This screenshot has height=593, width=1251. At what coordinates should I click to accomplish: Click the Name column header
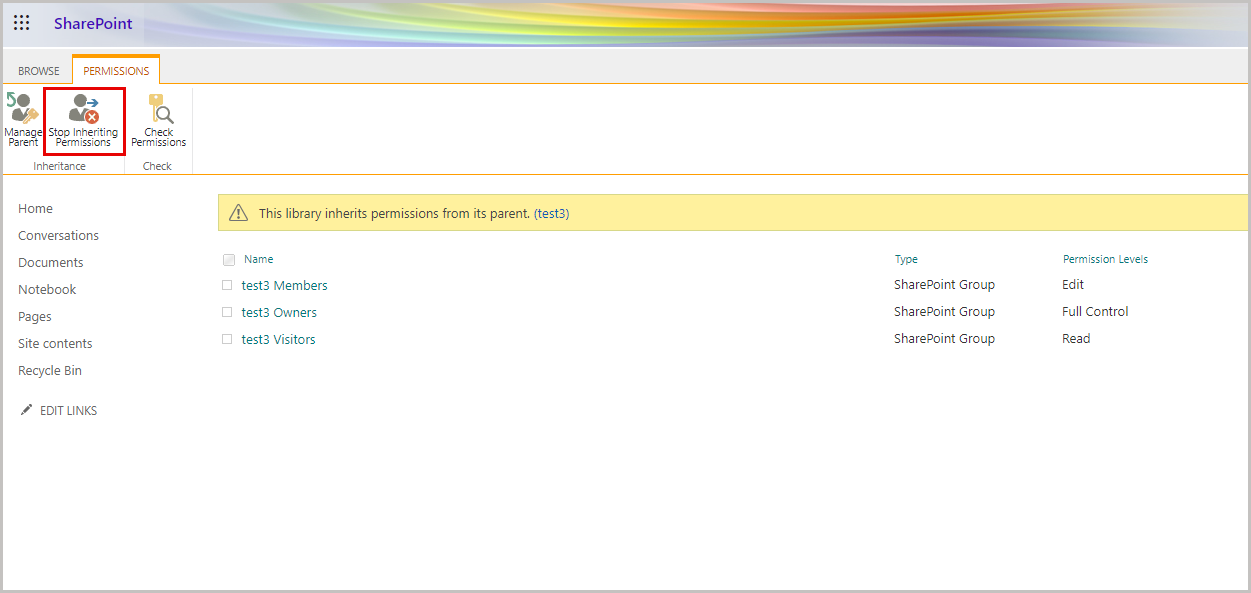coord(258,259)
